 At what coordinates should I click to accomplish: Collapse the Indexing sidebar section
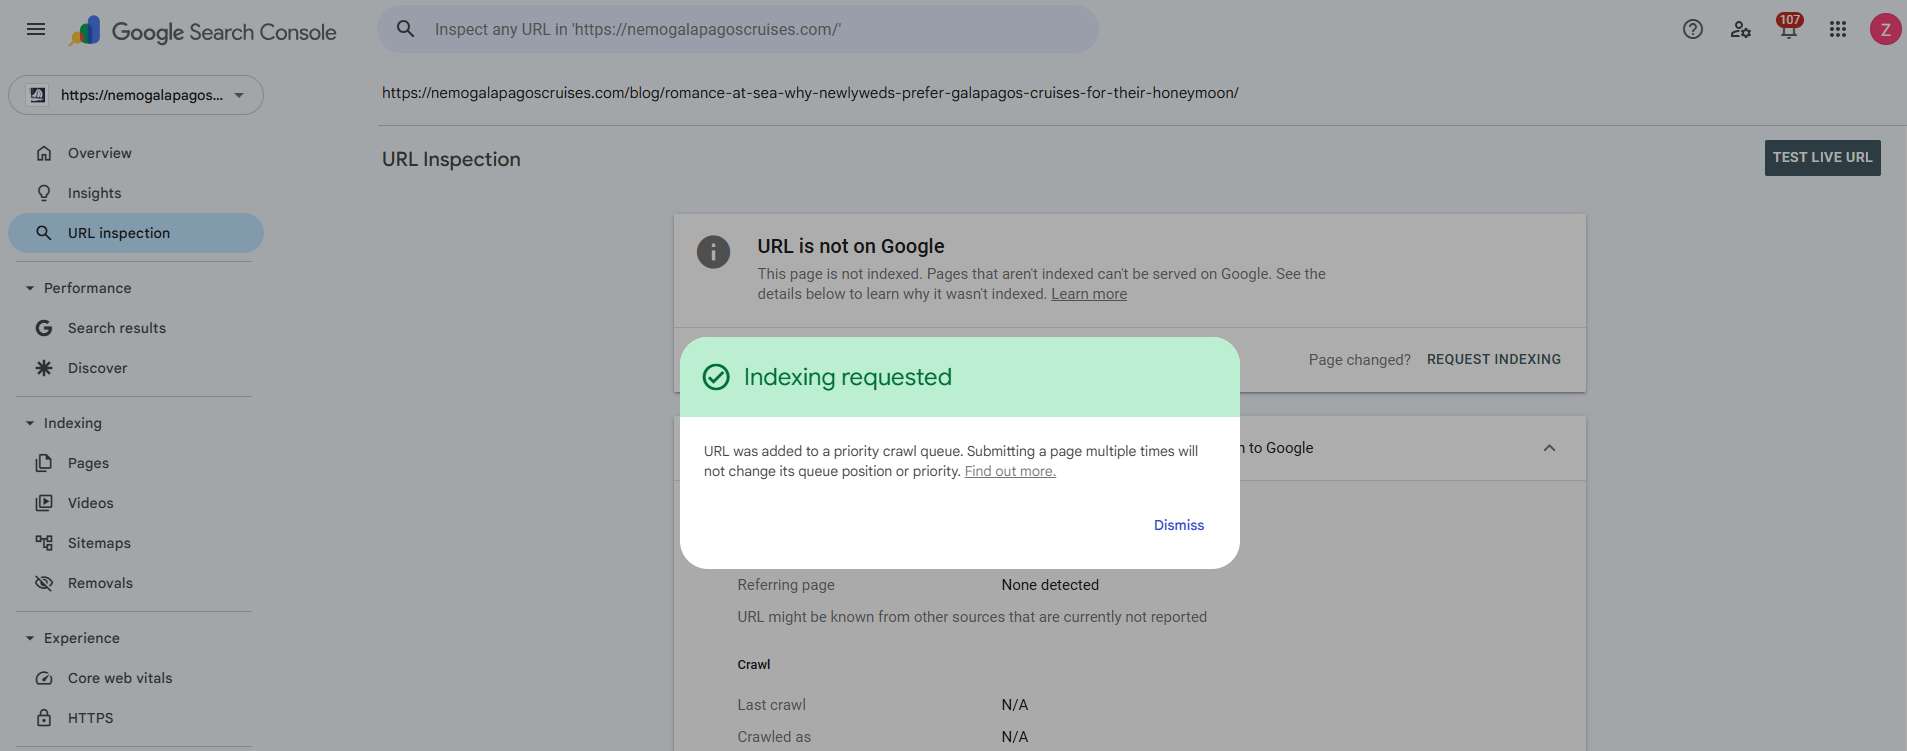[x=30, y=423]
